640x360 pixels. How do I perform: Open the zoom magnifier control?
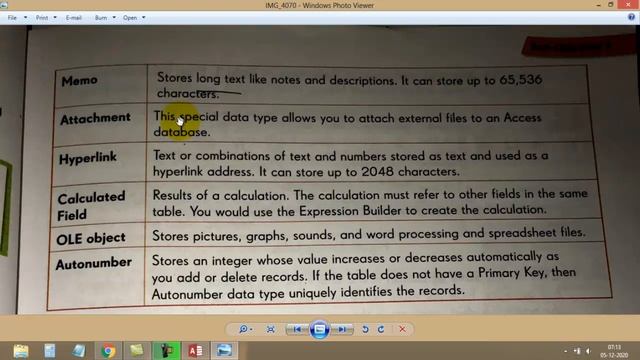tap(245, 329)
